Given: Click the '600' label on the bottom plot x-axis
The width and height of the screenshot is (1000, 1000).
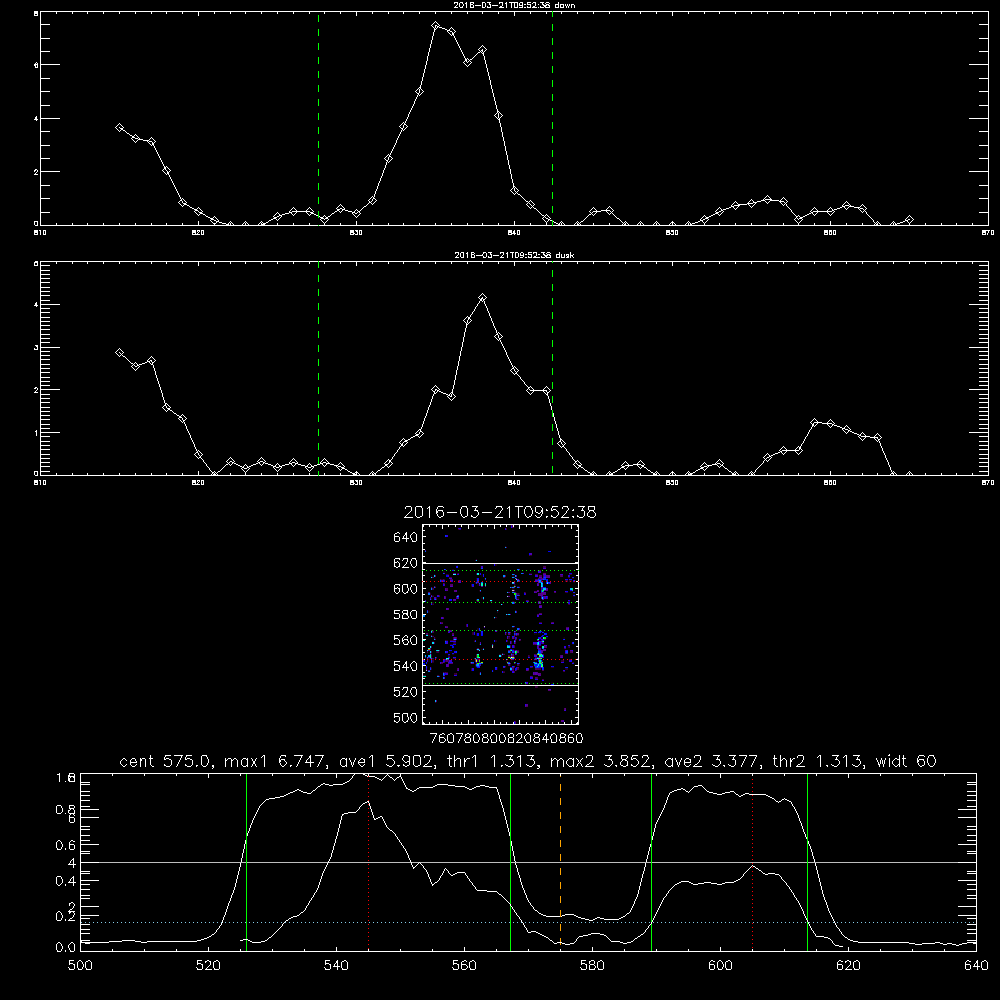Looking at the screenshot, I should [x=720, y=966].
